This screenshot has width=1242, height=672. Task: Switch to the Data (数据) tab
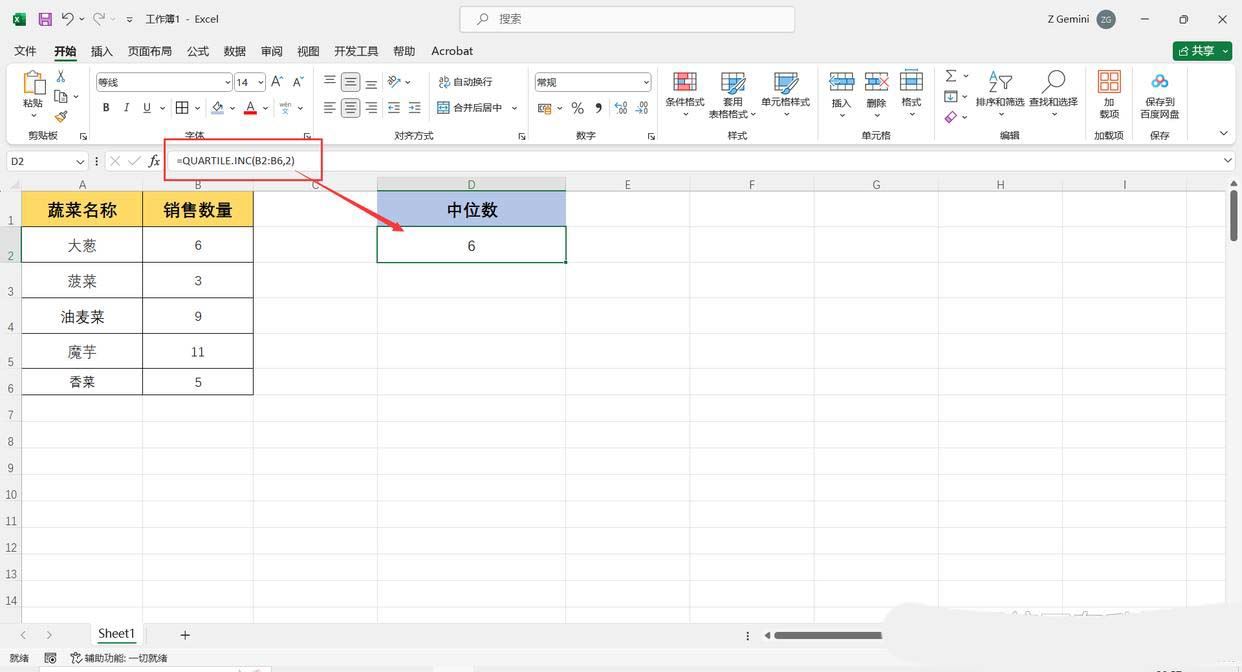pos(235,51)
